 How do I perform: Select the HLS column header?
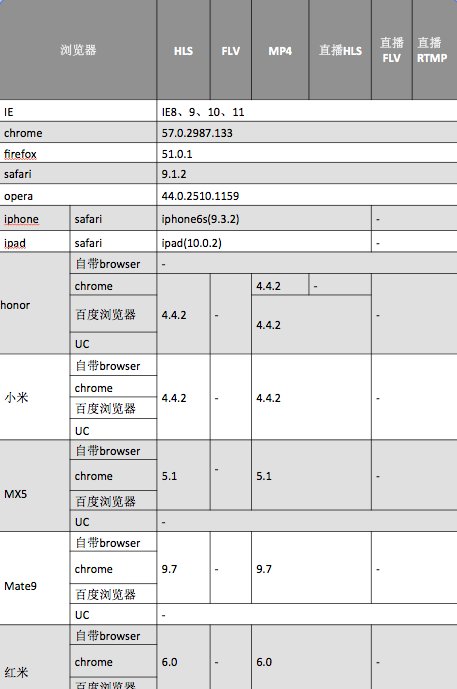click(183, 50)
